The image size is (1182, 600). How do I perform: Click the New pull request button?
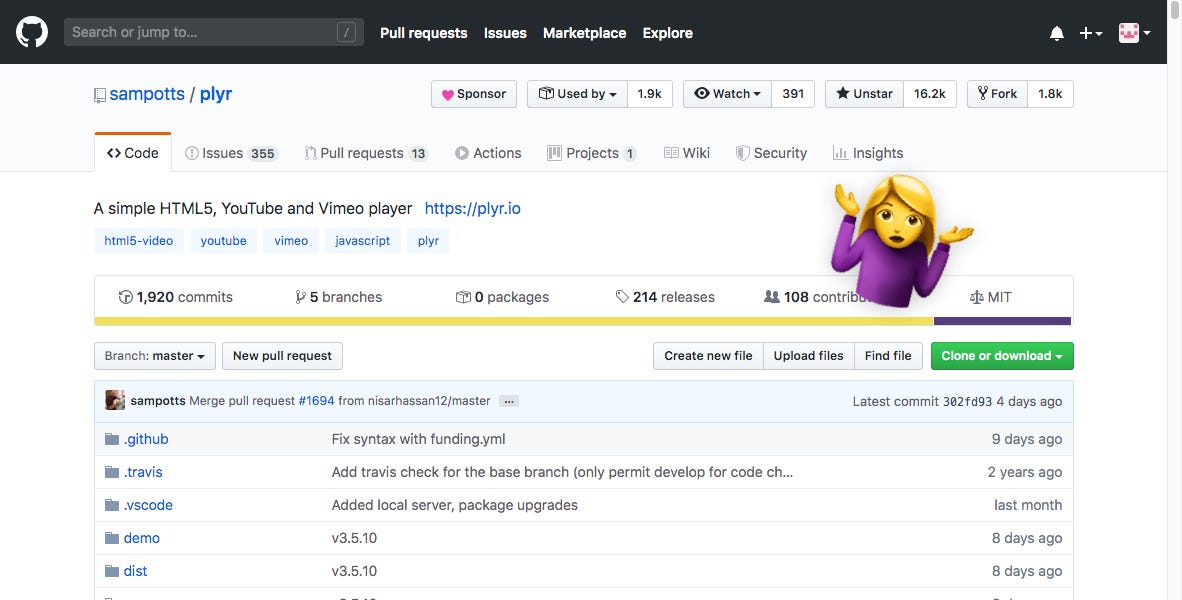pos(282,355)
